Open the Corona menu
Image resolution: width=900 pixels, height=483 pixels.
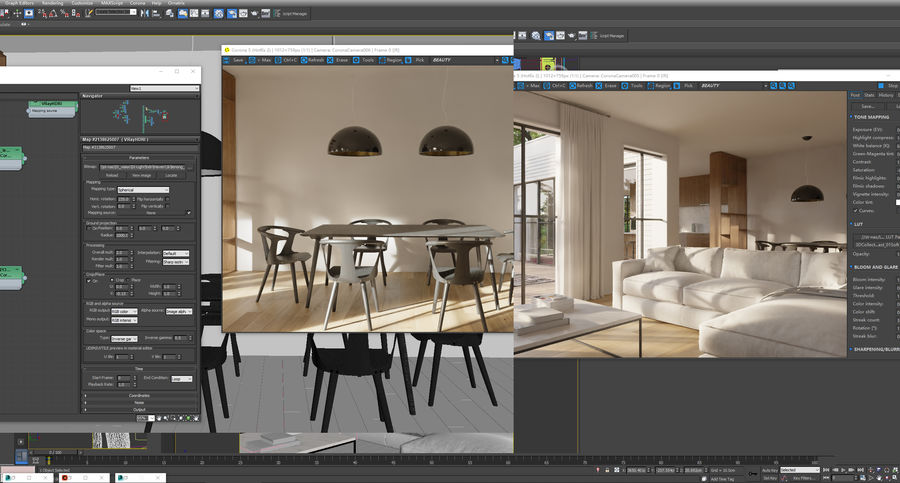pos(138,3)
